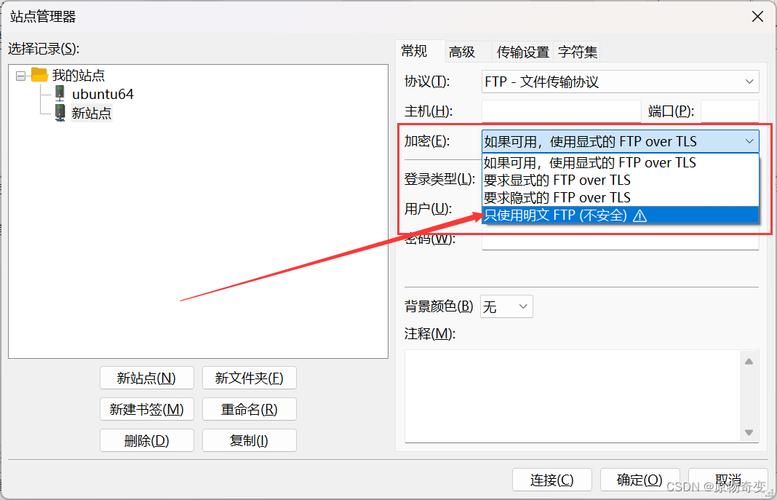Screen dimensions: 777x500
Task: Choose 要求隐式的 FTP over TLS option
Action: pos(620,198)
